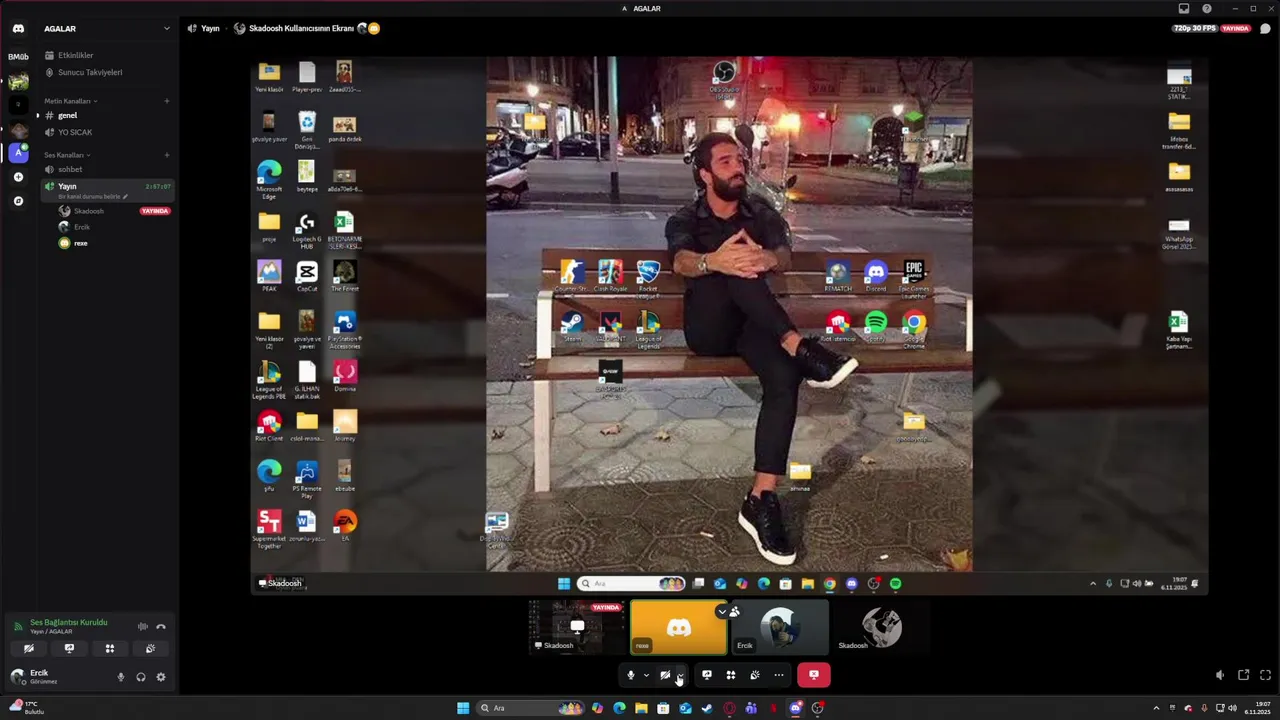Open the AGALAR server with the A icon
Viewport: 1280px width, 720px height.
click(x=18, y=153)
